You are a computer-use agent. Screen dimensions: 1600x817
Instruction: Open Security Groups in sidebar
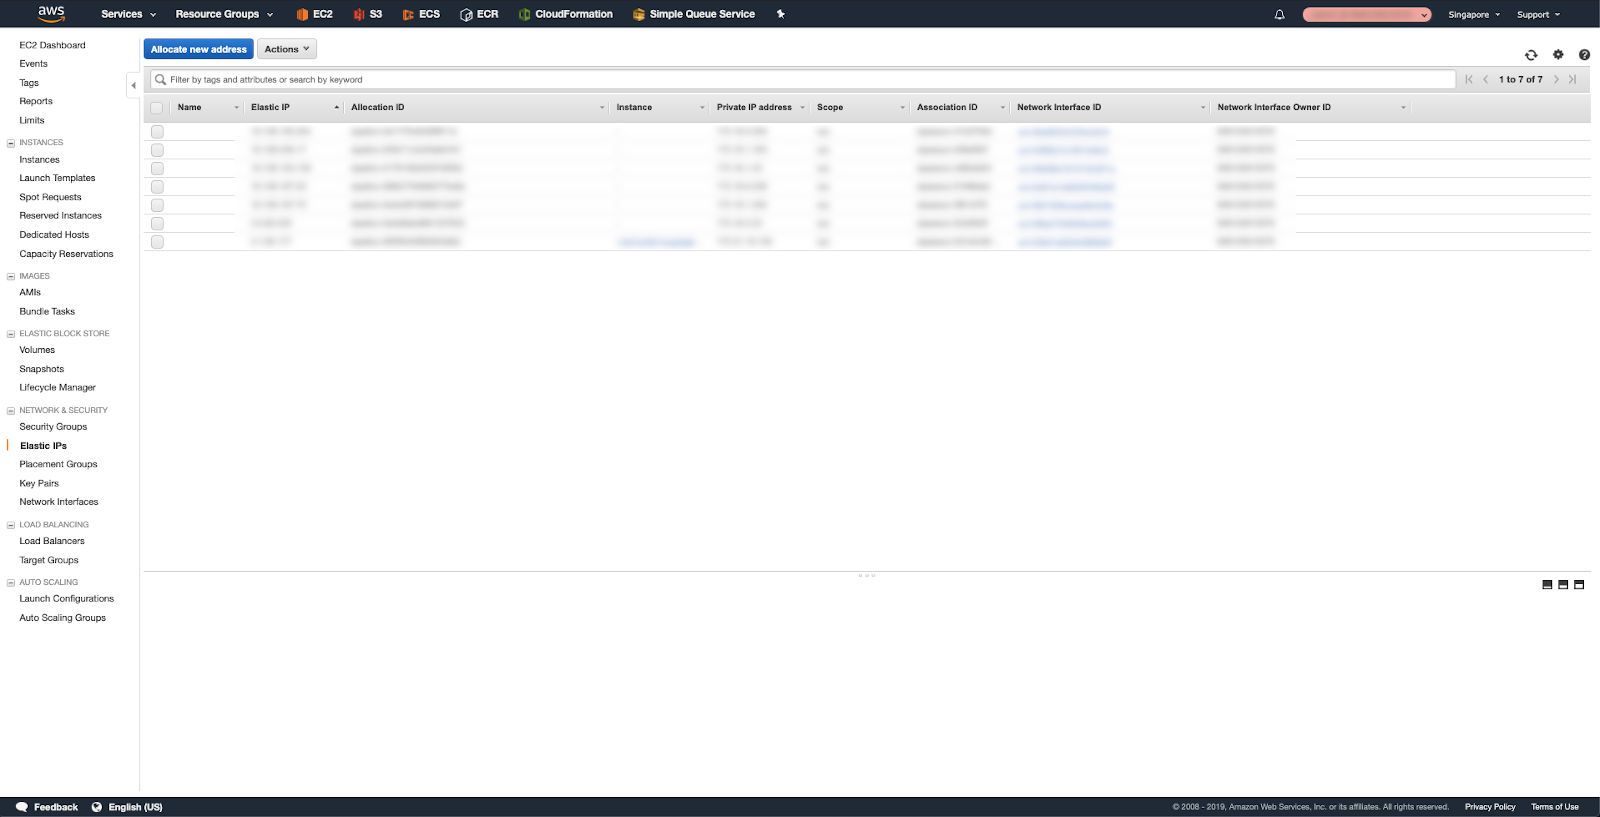pyautogui.click(x=53, y=427)
